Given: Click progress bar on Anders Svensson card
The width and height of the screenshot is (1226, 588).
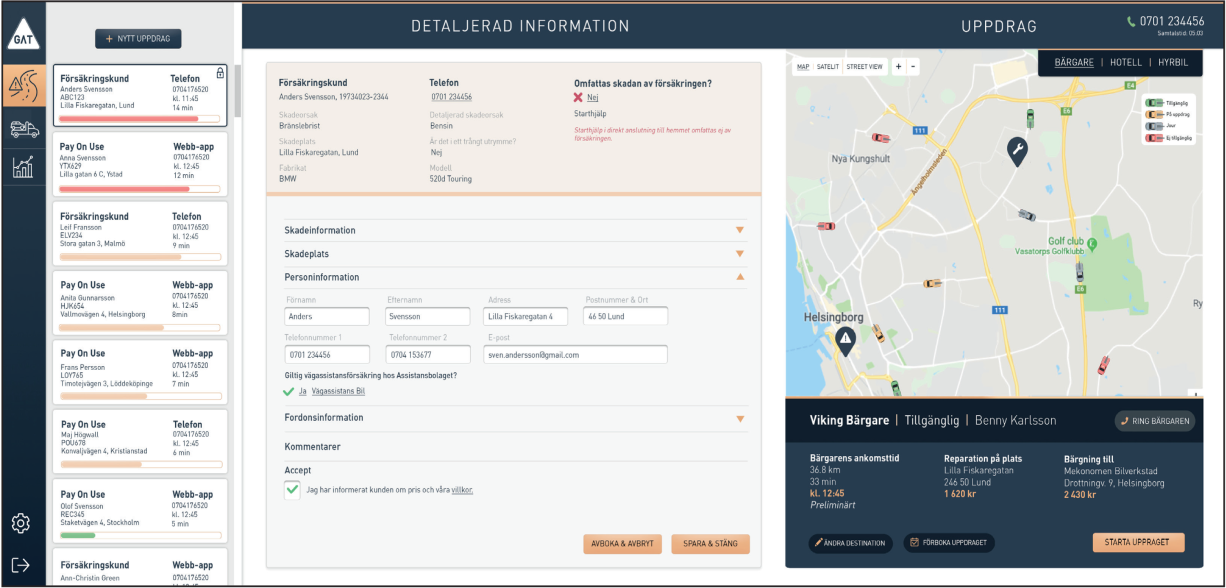Looking at the screenshot, I should [140, 119].
